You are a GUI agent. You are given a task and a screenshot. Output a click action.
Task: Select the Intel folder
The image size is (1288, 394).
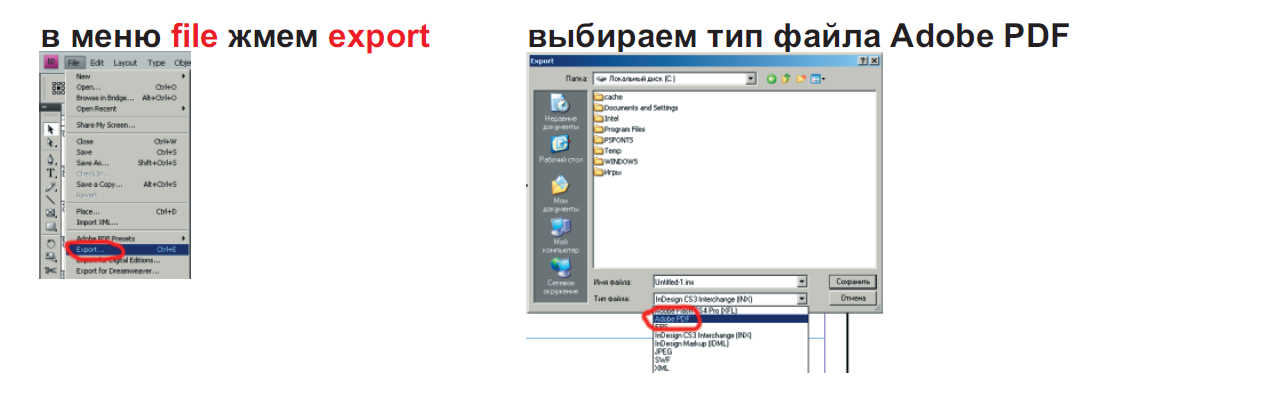(607, 118)
